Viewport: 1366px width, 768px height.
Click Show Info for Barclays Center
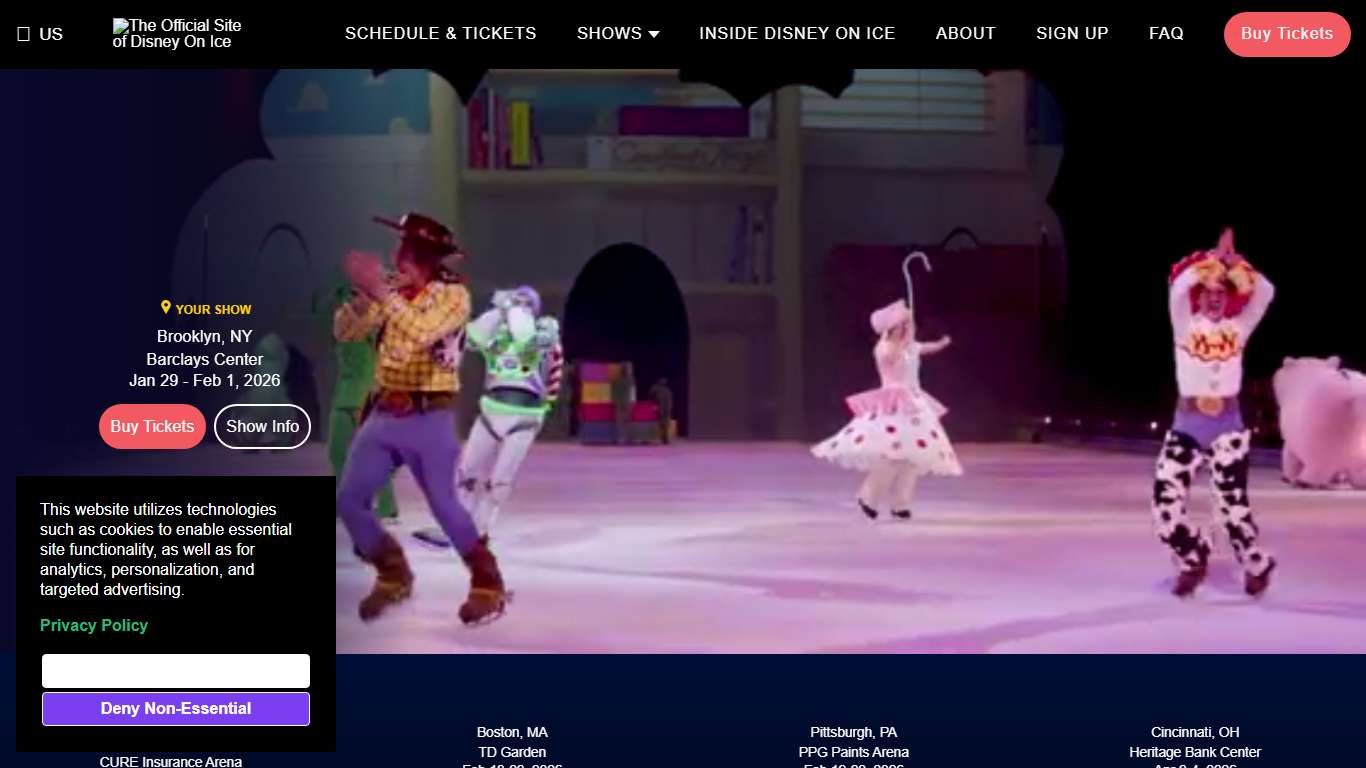[262, 426]
